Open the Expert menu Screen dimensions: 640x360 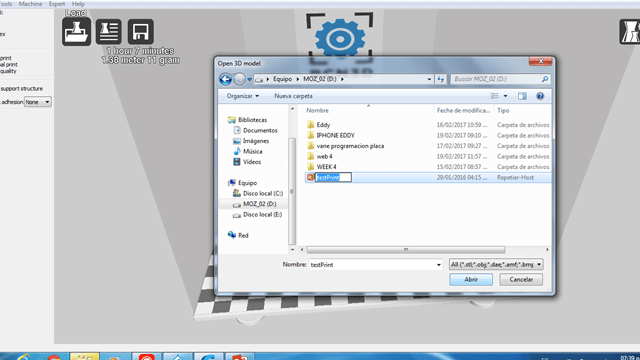[x=57, y=4]
